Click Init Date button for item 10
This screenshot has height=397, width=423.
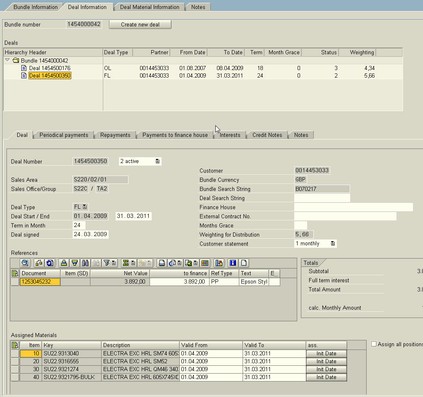coord(326,353)
